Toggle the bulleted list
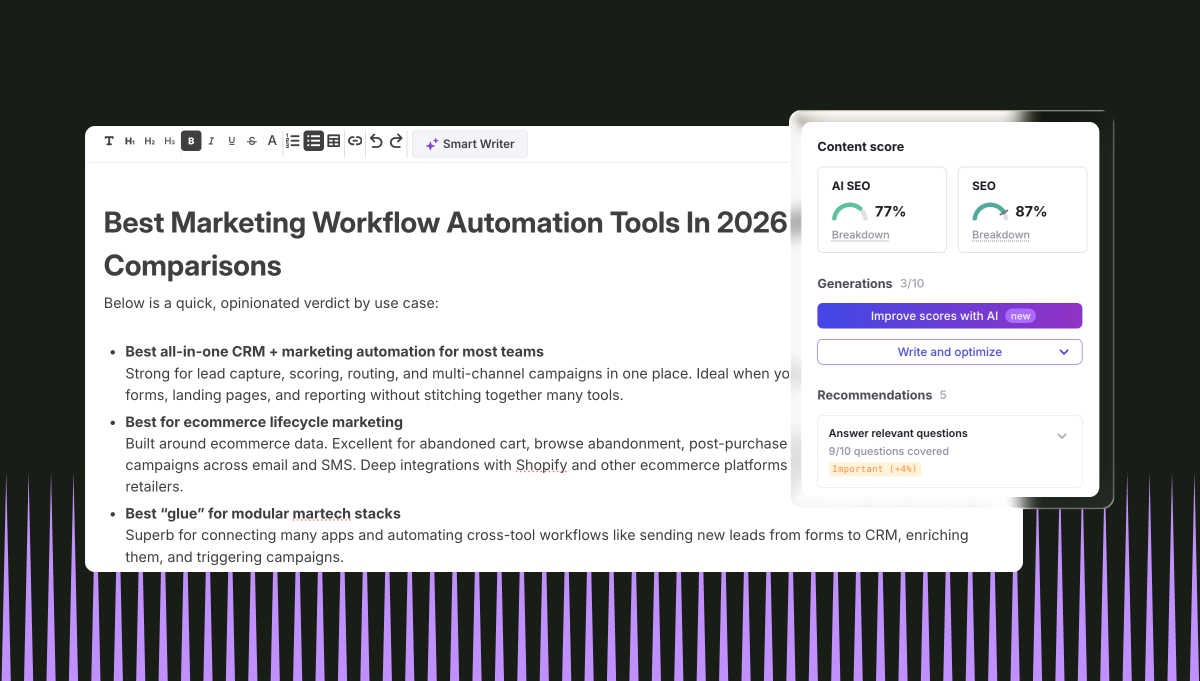 pyautogui.click(x=314, y=142)
